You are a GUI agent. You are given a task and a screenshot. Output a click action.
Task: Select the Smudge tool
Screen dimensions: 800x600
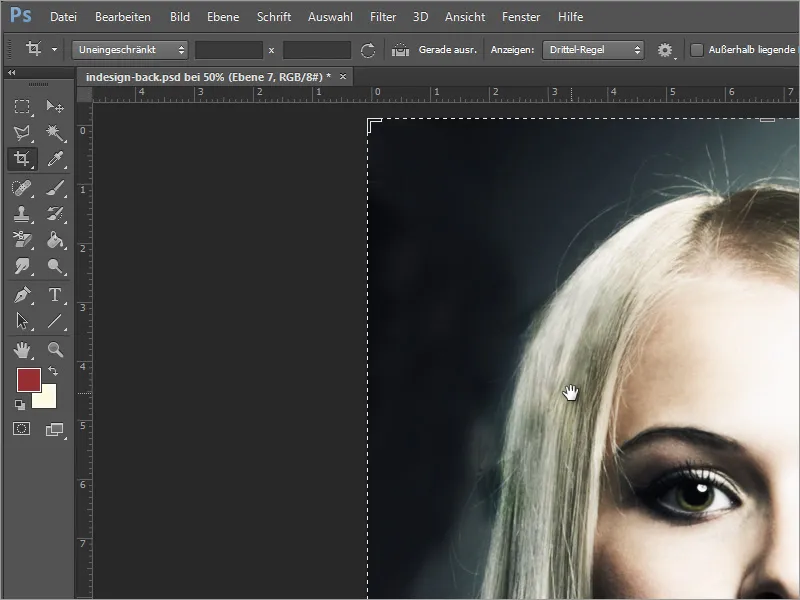tap(21, 266)
